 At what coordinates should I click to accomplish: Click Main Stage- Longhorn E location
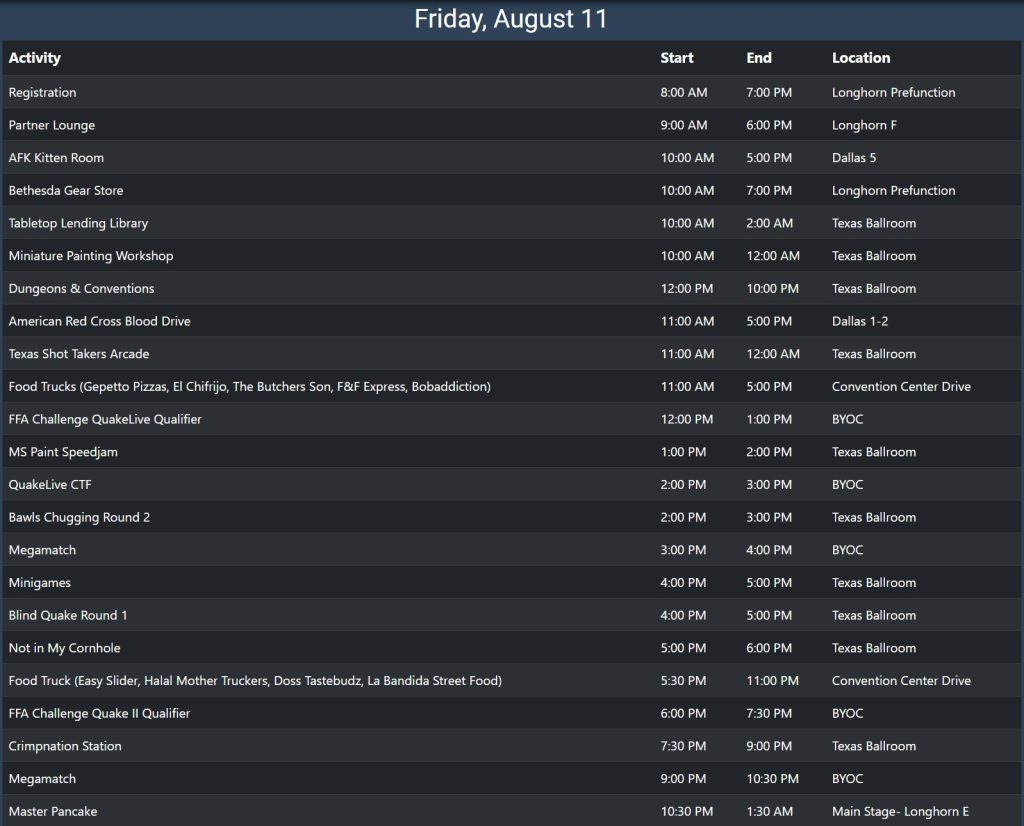[901, 811]
